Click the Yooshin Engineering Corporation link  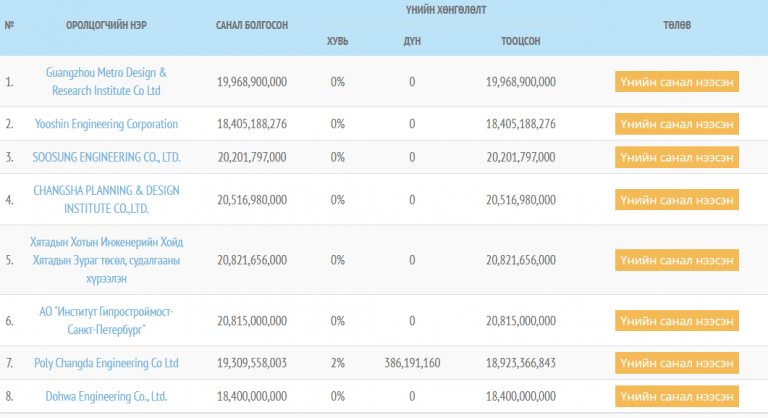(105, 124)
